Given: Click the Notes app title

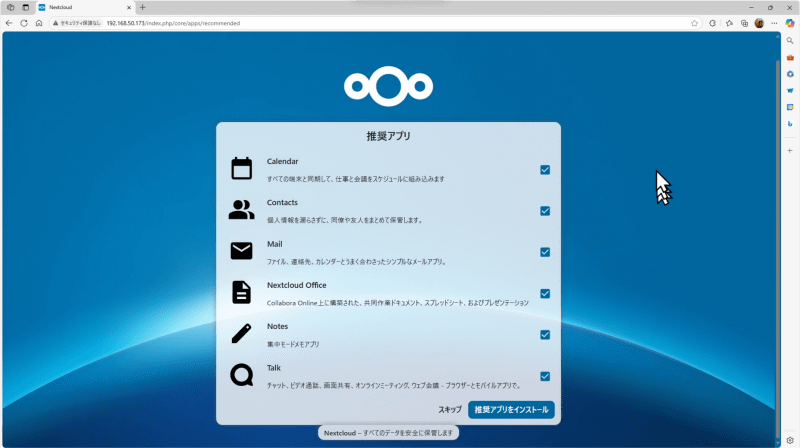Looking at the screenshot, I should click(x=278, y=327).
